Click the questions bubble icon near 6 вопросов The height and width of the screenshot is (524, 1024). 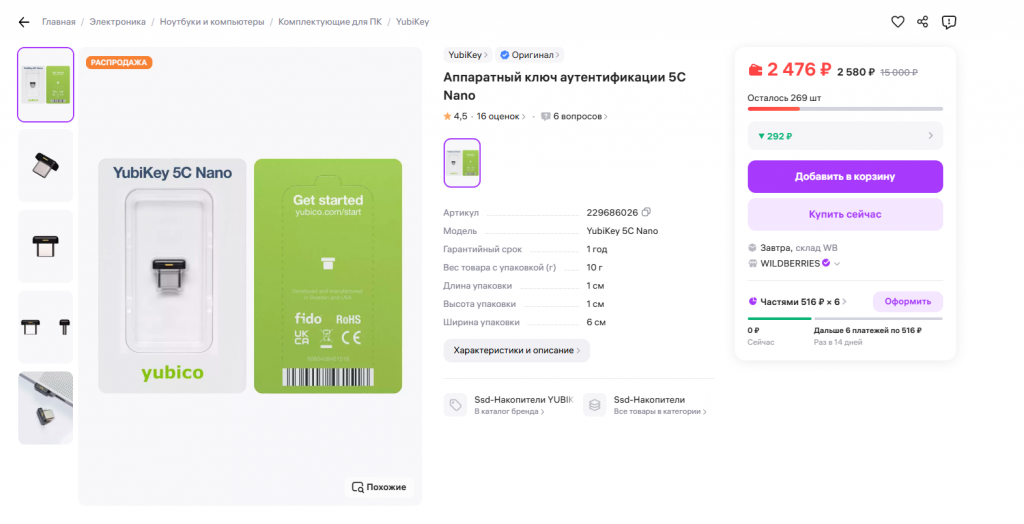(545, 116)
